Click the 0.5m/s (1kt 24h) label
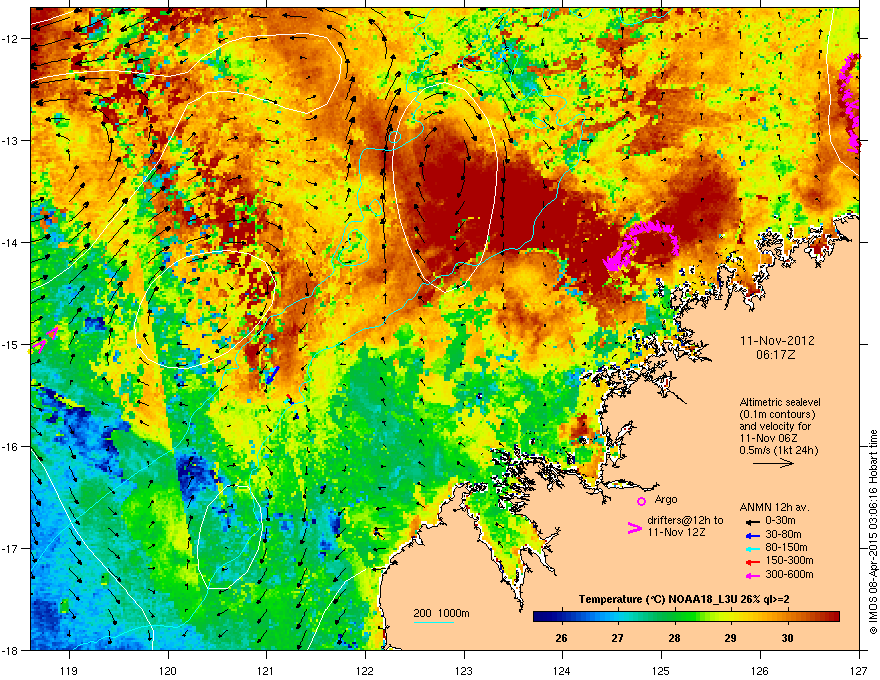Viewport: 880px width, 680px height. coord(779,450)
